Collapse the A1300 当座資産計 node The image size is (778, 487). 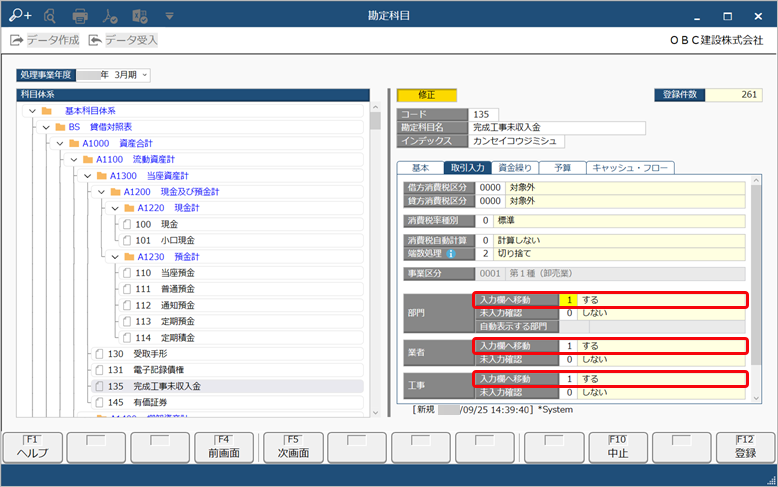pos(88,176)
